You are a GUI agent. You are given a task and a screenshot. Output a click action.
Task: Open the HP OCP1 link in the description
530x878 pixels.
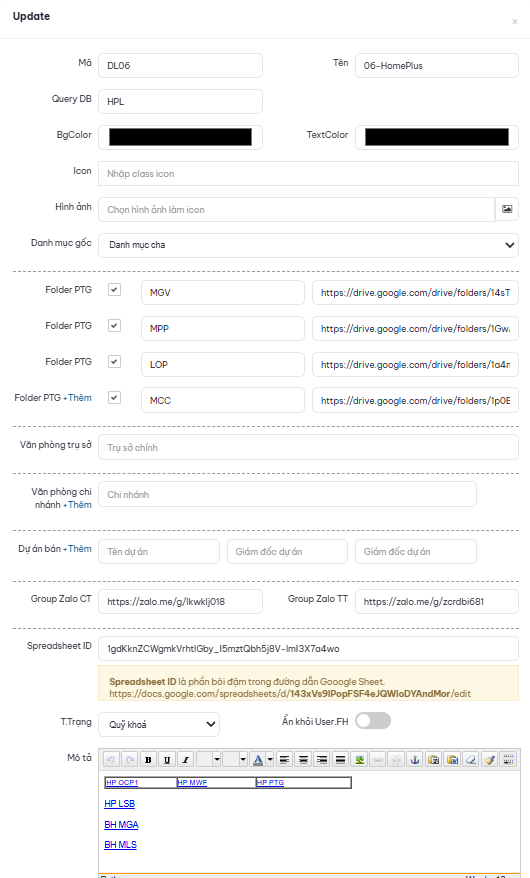point(122,782)
